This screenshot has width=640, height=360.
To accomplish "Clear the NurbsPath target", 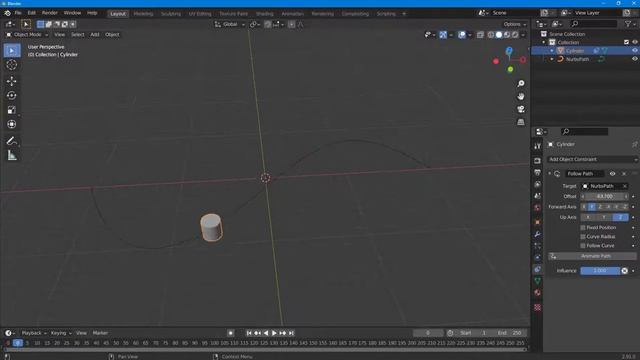I will pyautogui.click(x=624, y=186).
